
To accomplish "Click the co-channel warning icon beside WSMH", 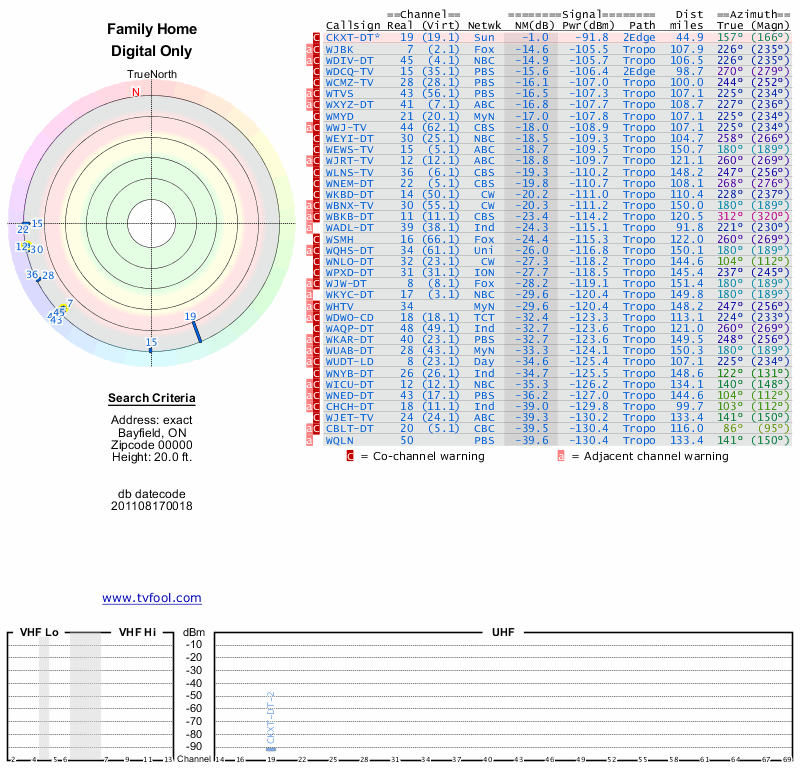I will pos(317,239).
